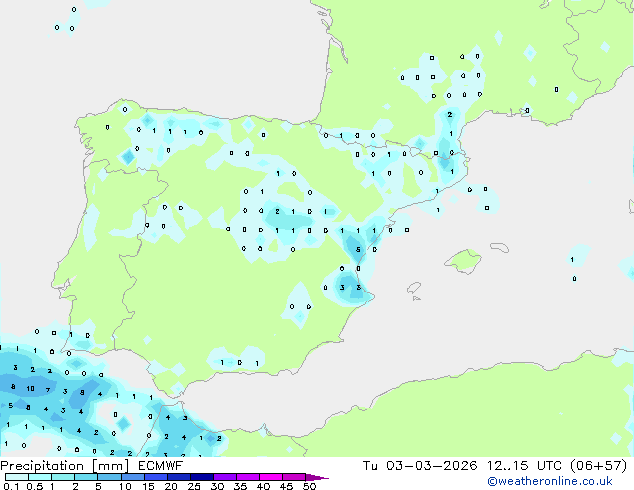
Task: Click the Ibiza island outline
Action: point(414,288)
